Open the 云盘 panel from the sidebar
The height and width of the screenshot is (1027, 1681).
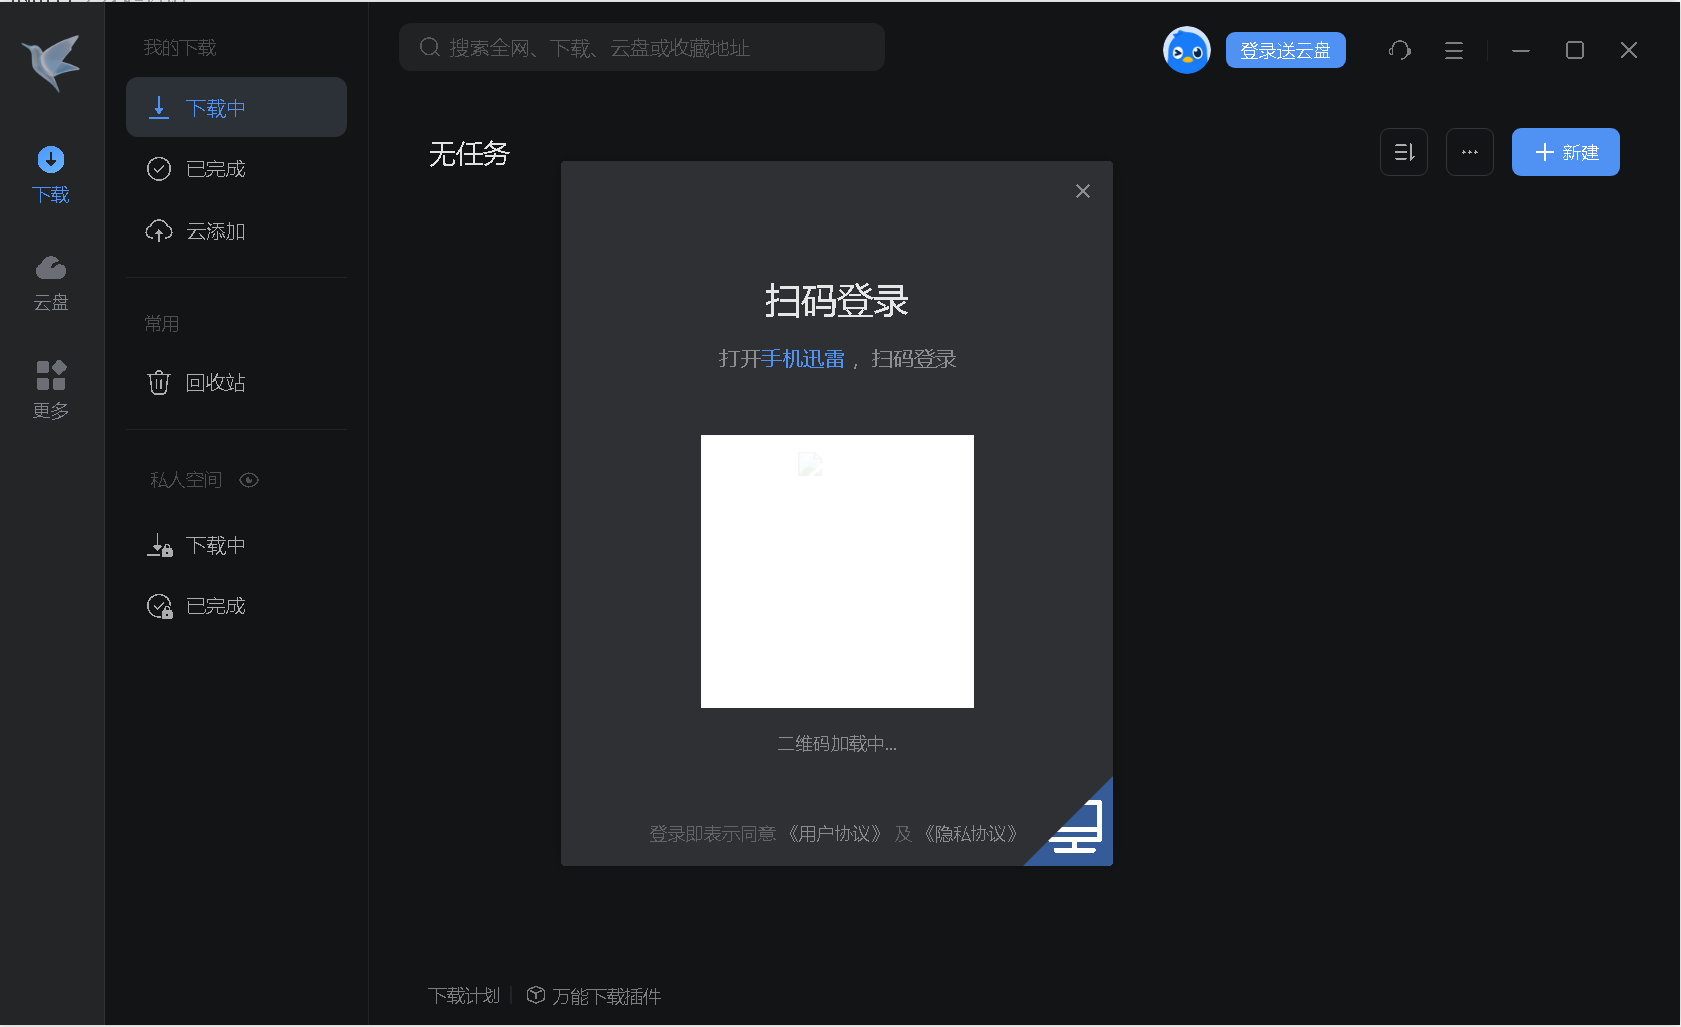(x=50, y=281)
